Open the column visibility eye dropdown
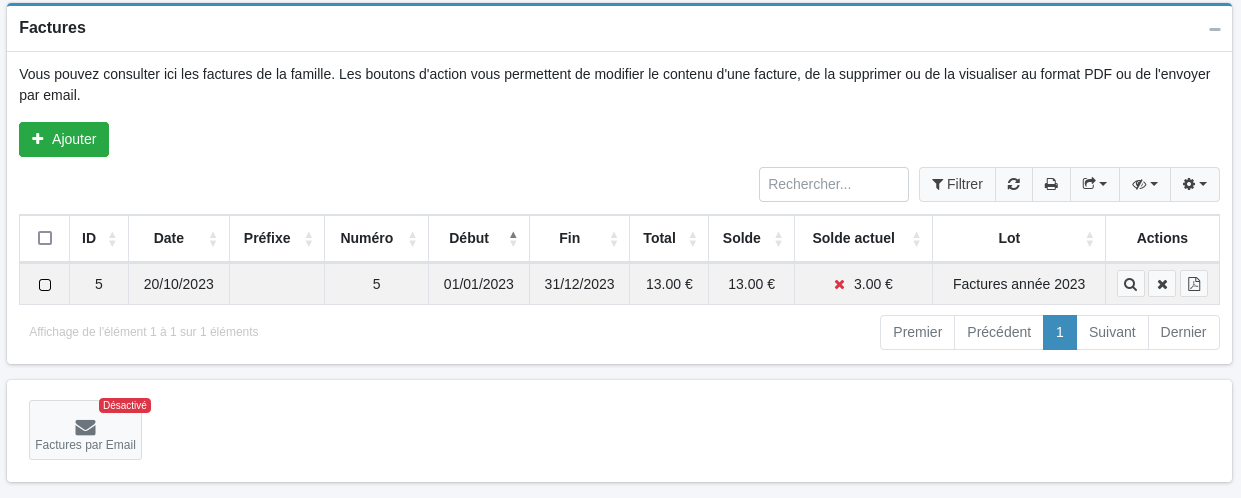1241x498 pixels. pos(1144,184)
